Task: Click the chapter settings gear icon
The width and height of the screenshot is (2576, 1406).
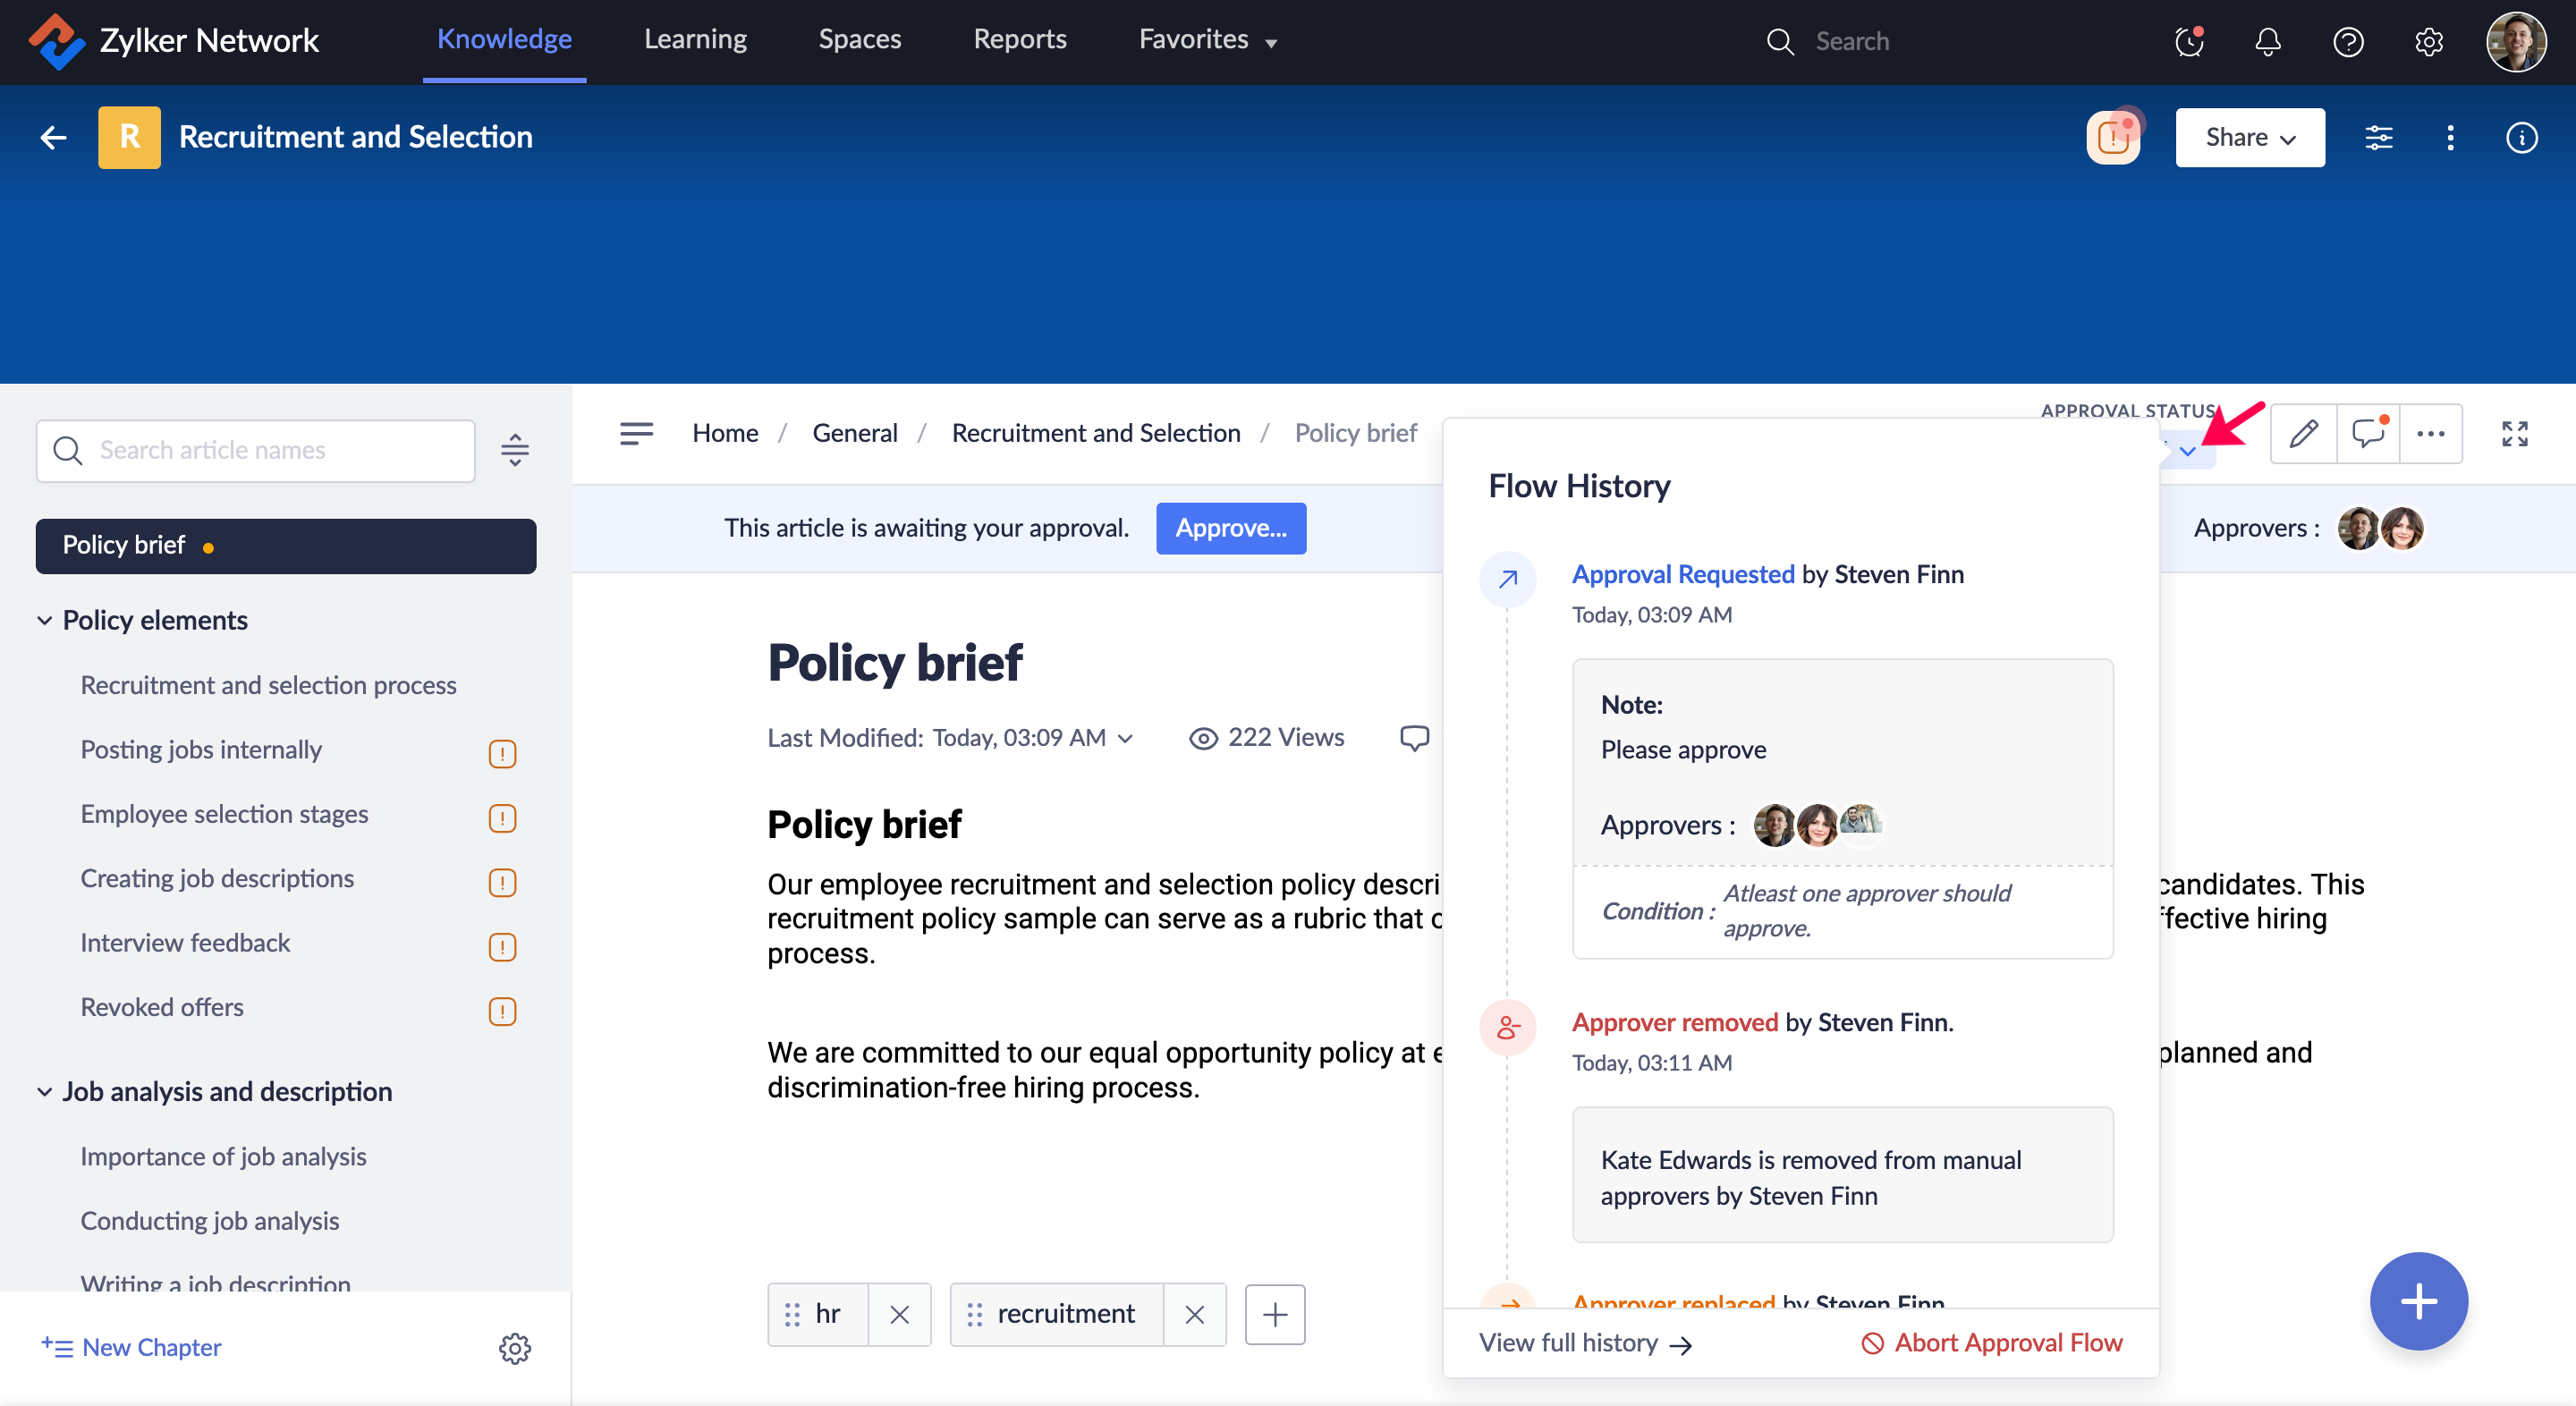Action: pos(514,1347)
